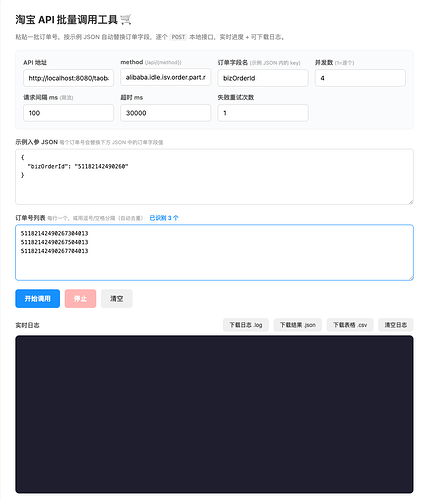Click inside the 示例入参 JSON textarea

(x=214, y=177)
